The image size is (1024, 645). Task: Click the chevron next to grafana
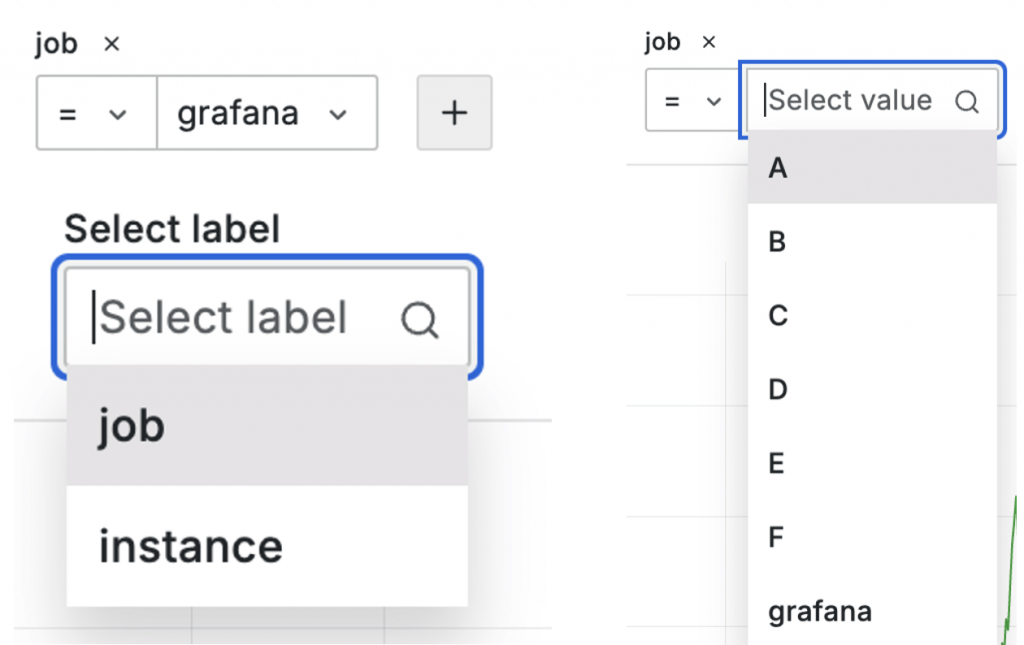pyautogui.click(x=338, y=114)
